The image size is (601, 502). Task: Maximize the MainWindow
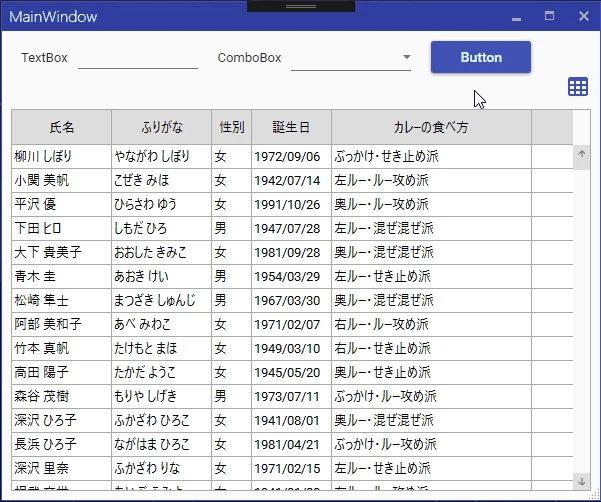click(x=549, y=16)
